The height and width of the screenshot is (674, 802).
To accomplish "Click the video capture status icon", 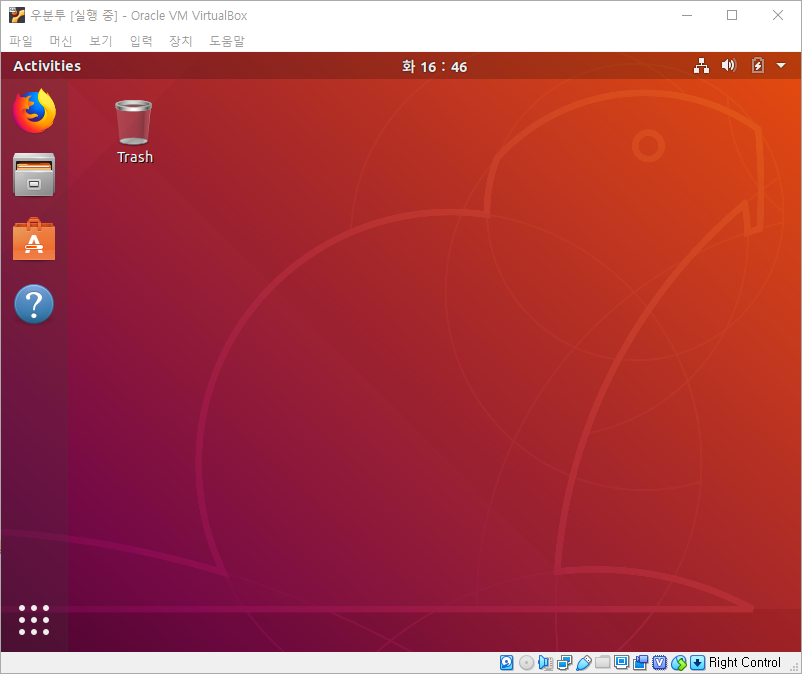I will coord(640,663).
